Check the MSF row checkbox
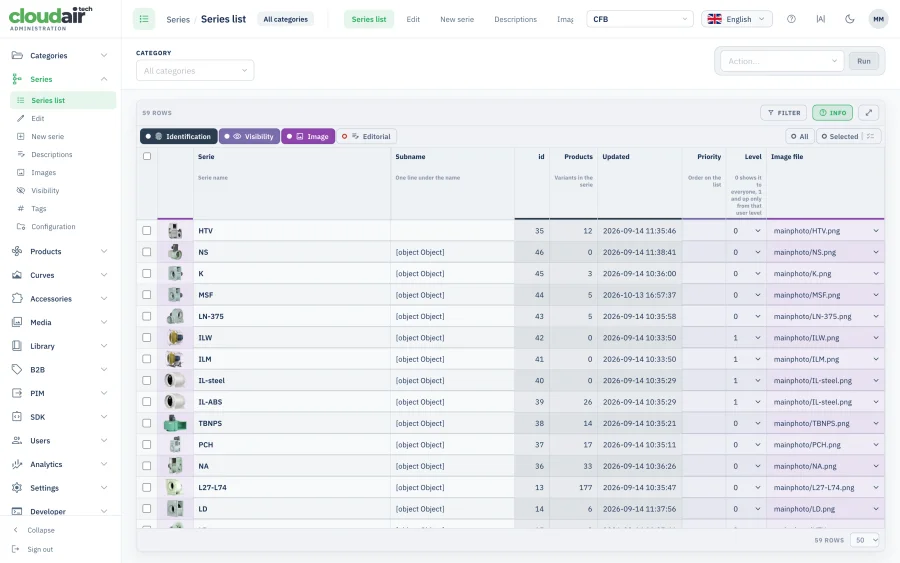Viewport: 900px width, 563px height. (x=147, y=294)
